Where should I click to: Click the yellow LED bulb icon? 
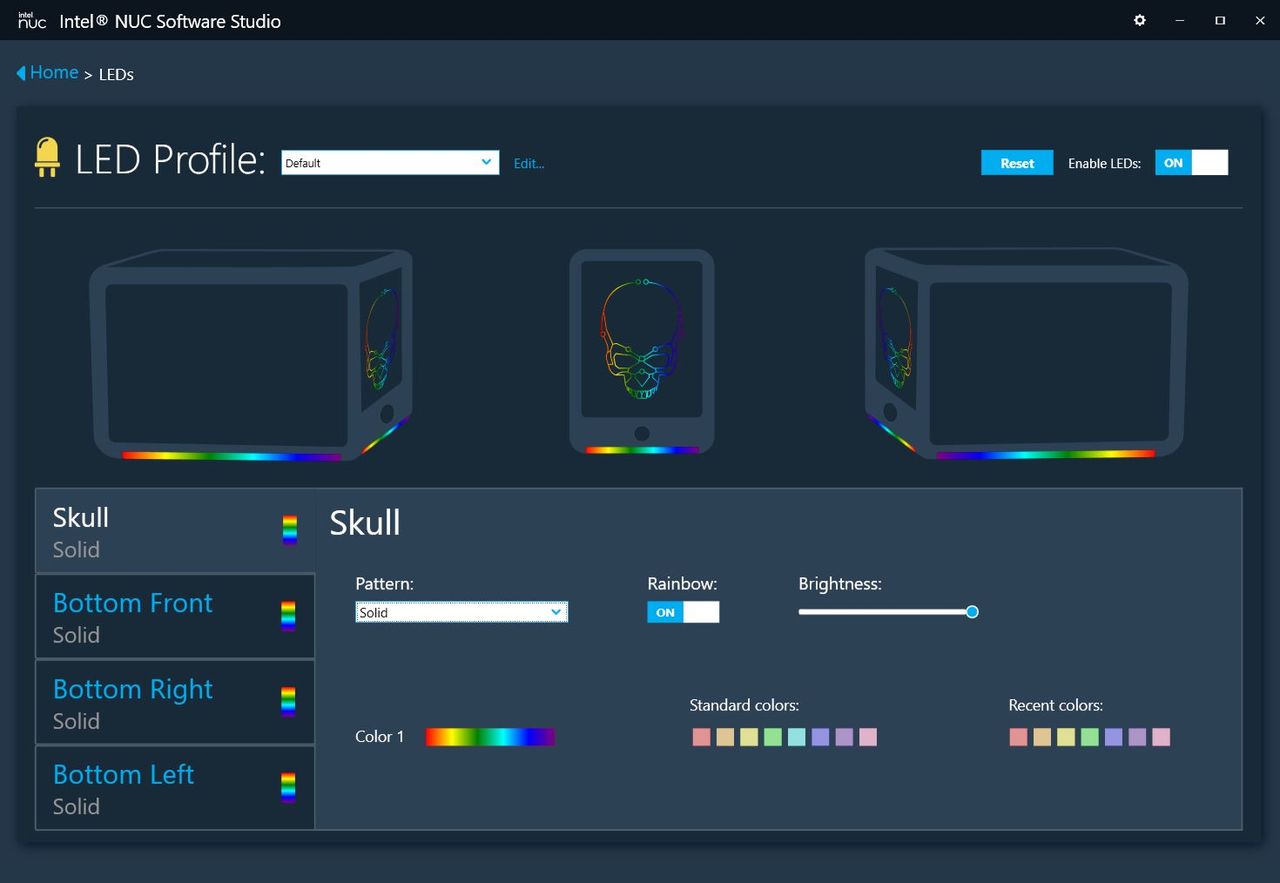point(47,158)
